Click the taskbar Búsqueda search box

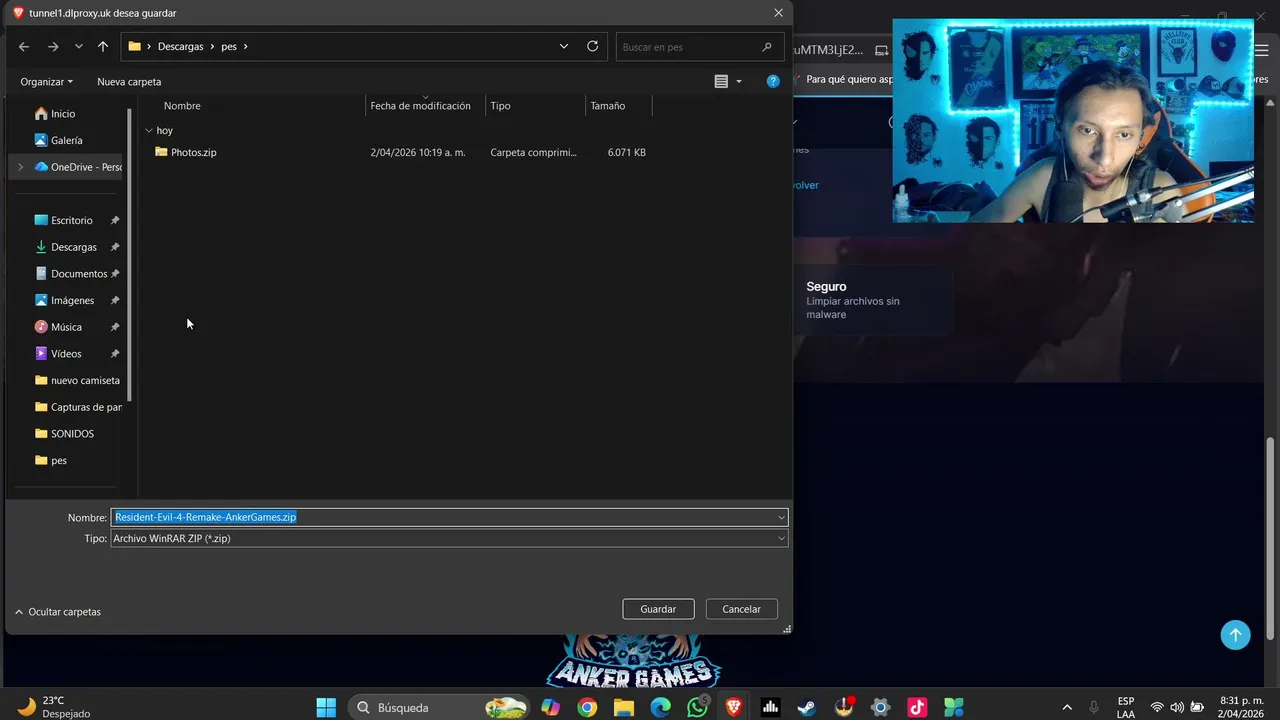(439, 707)
